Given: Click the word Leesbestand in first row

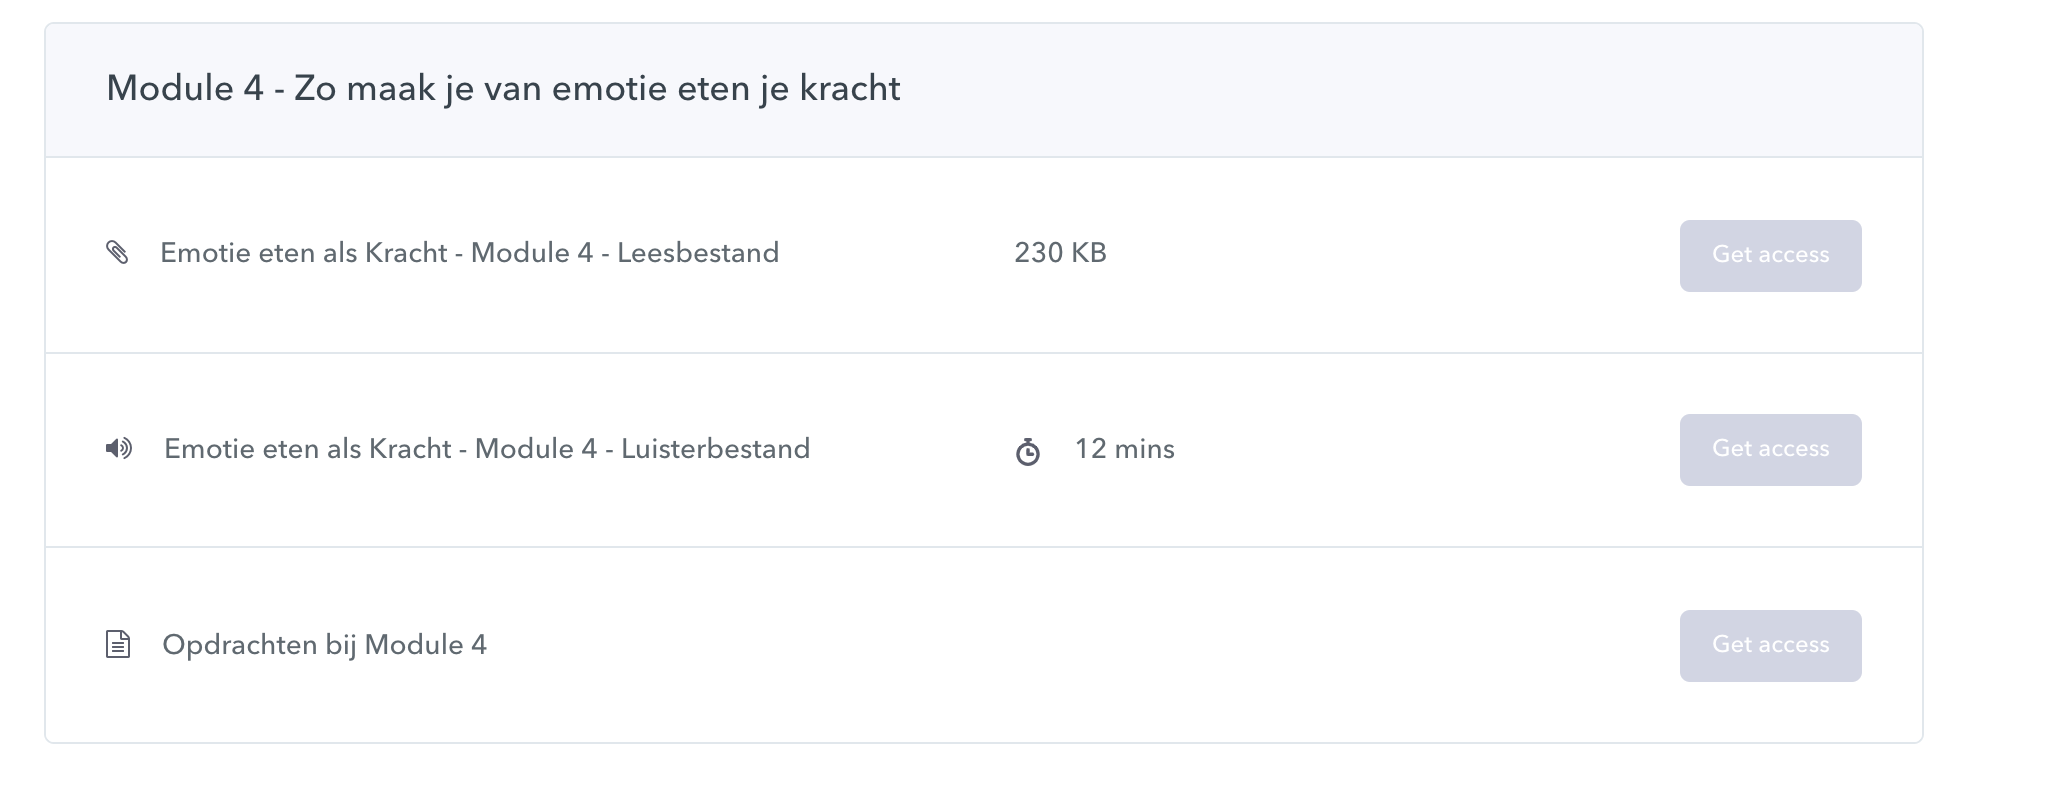Looking at the screenshot, I should pos(697,253).
